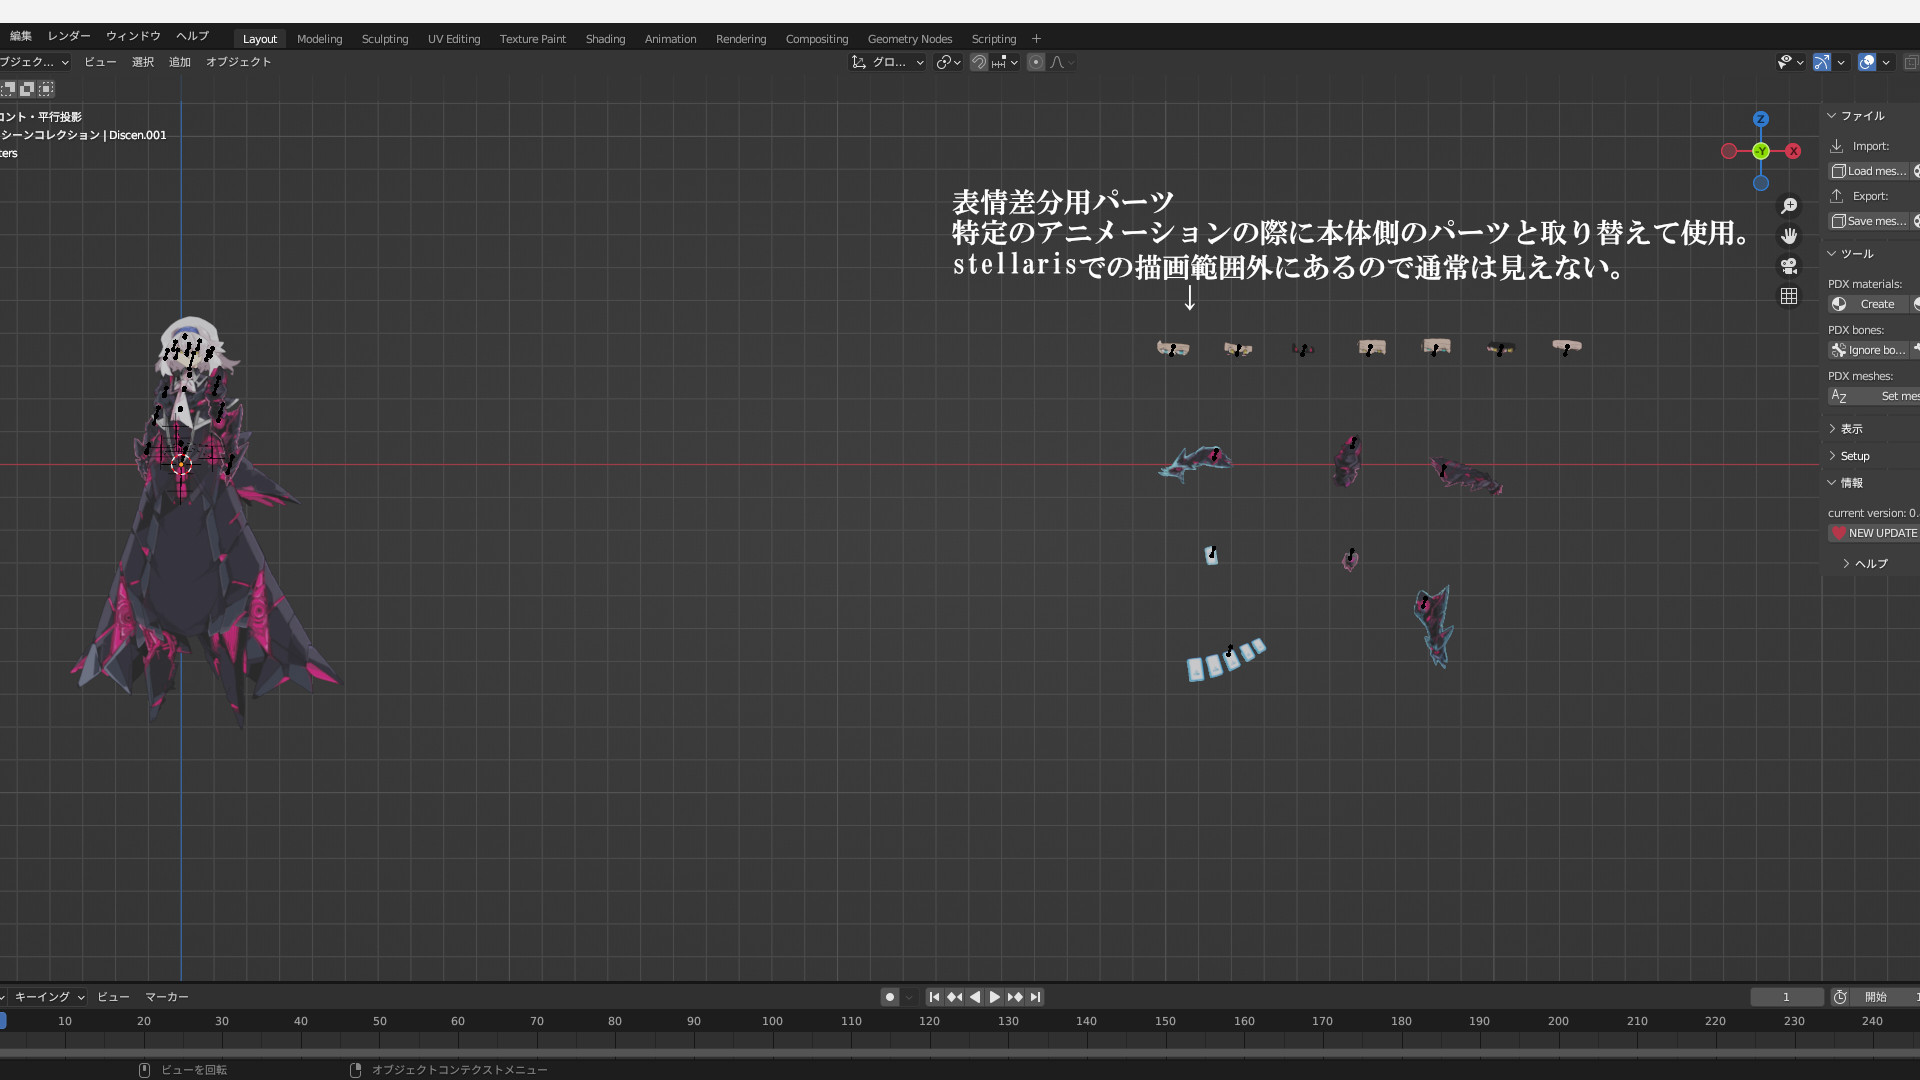The width and height of the screenshot is (1920, 1080).
Task: Switch orthographic/perspective with the grid icon
Action: coord(1789,296)
